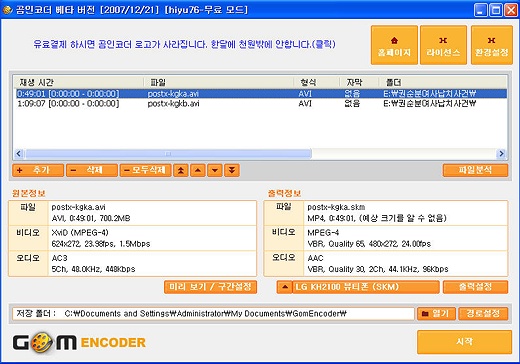Click the paid upgrade promotion link
The height and width of the screenshot is (364, 520).
[184, 44]
